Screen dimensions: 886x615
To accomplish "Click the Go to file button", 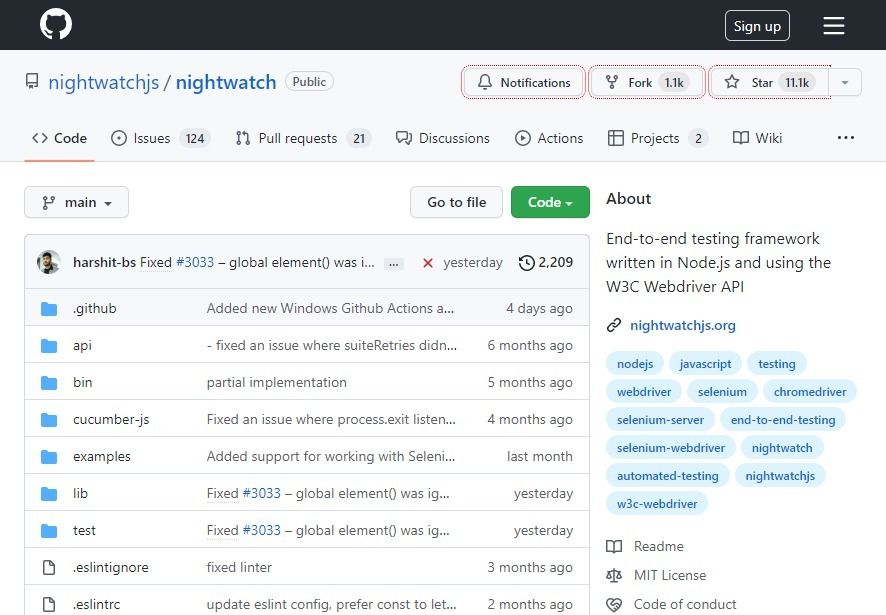I will [x=457, y=202].
